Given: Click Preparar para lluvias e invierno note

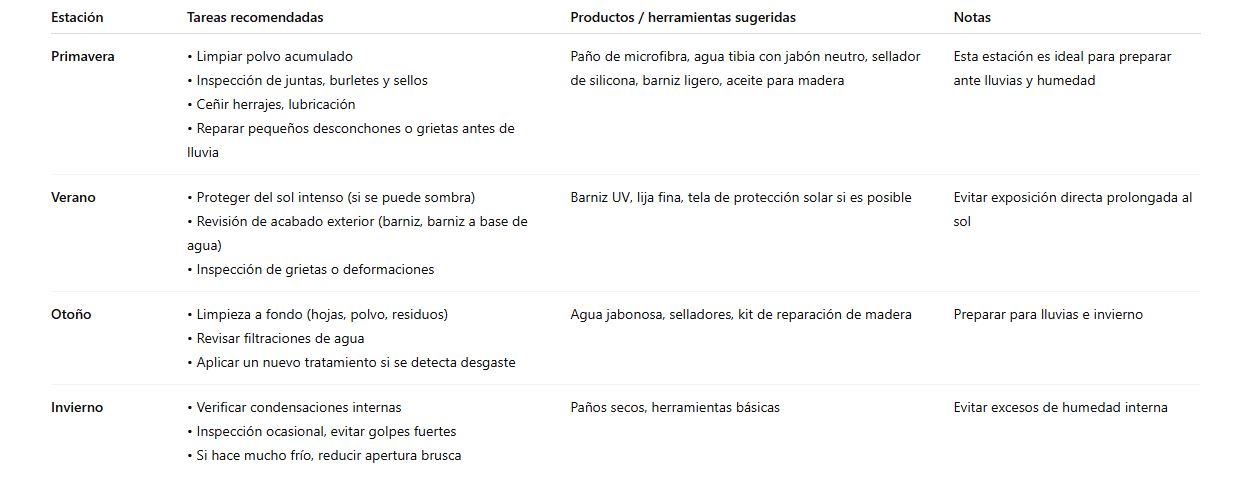Looking at the screenshot, I should (x=1048, y=315).
